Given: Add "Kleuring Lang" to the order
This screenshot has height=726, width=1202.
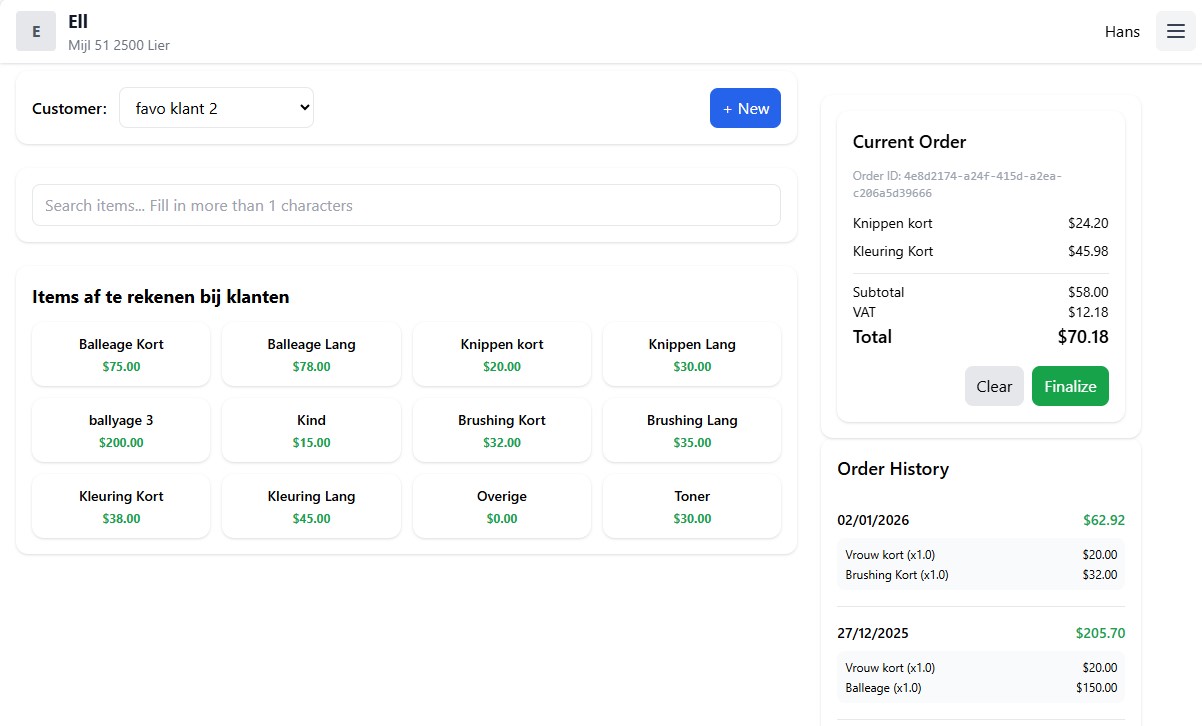Looking at the screenshot, I should pyautogui.click(x=311, y=506).
